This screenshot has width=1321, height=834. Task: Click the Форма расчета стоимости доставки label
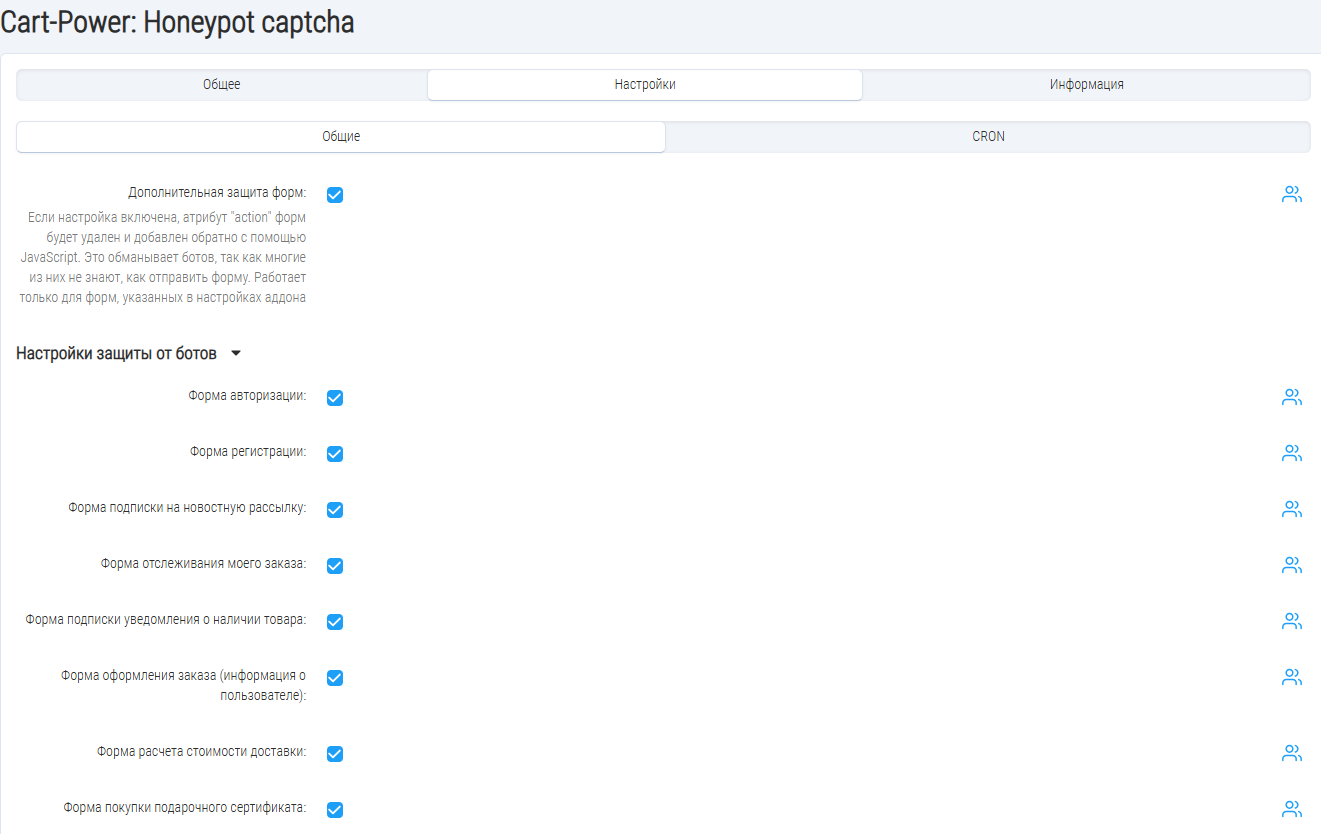point(202,752)
